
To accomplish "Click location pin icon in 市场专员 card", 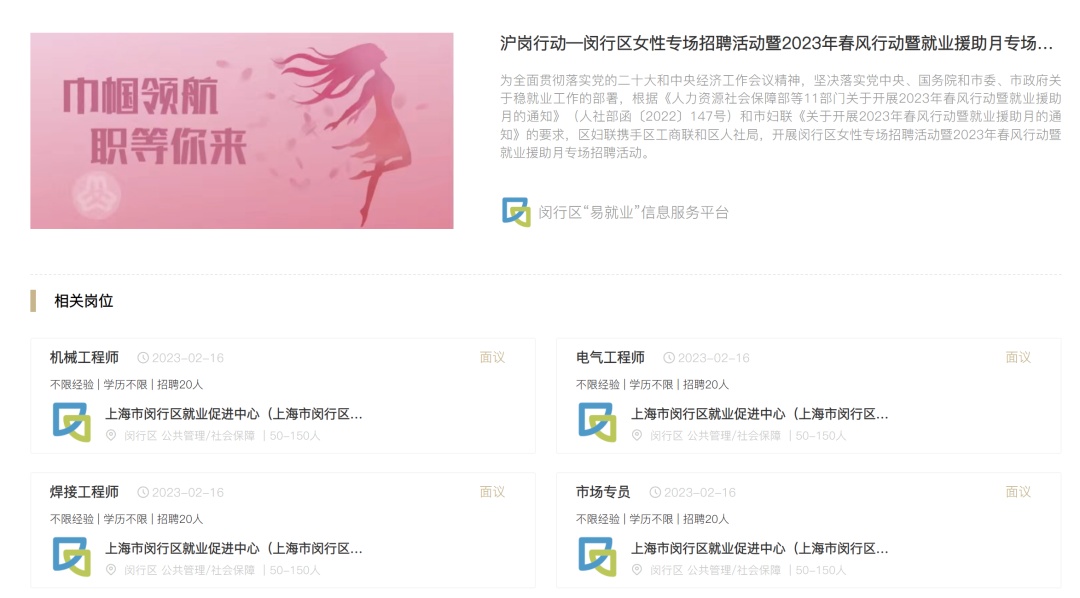I will tap(637, 570).
